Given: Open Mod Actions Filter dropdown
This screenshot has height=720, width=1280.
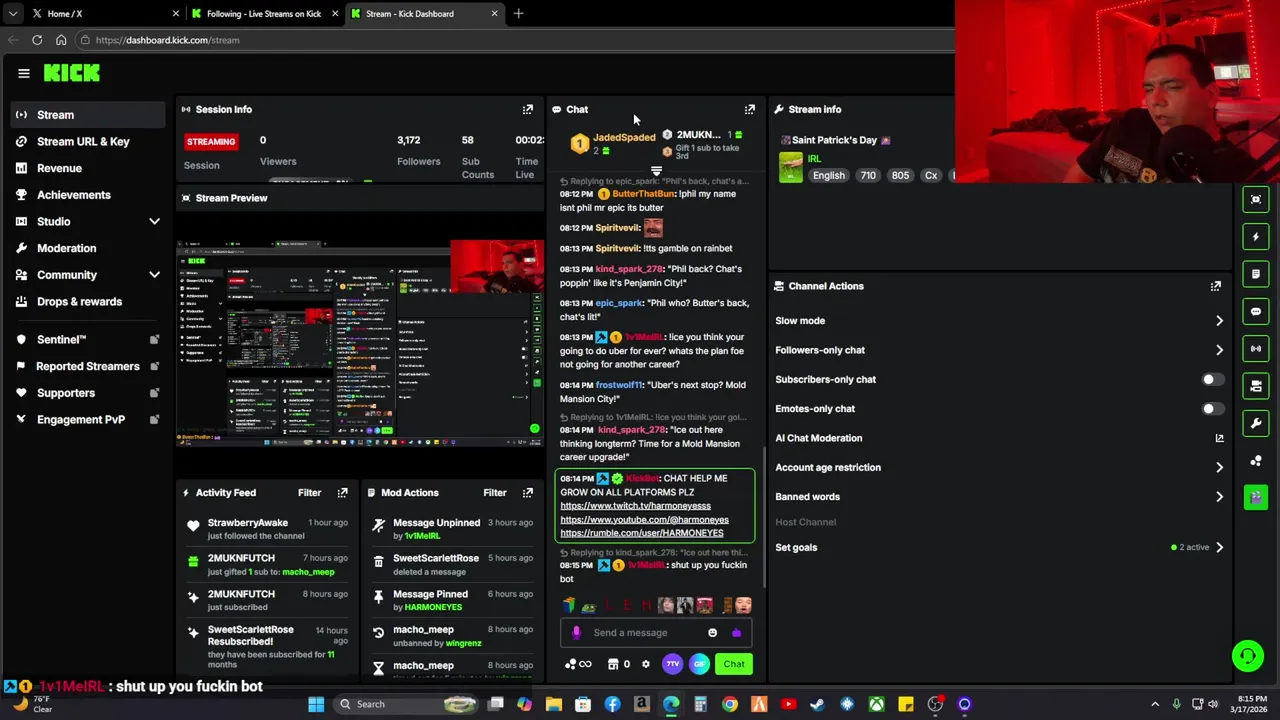Looking at the screenshot, I should coord(495,492).
